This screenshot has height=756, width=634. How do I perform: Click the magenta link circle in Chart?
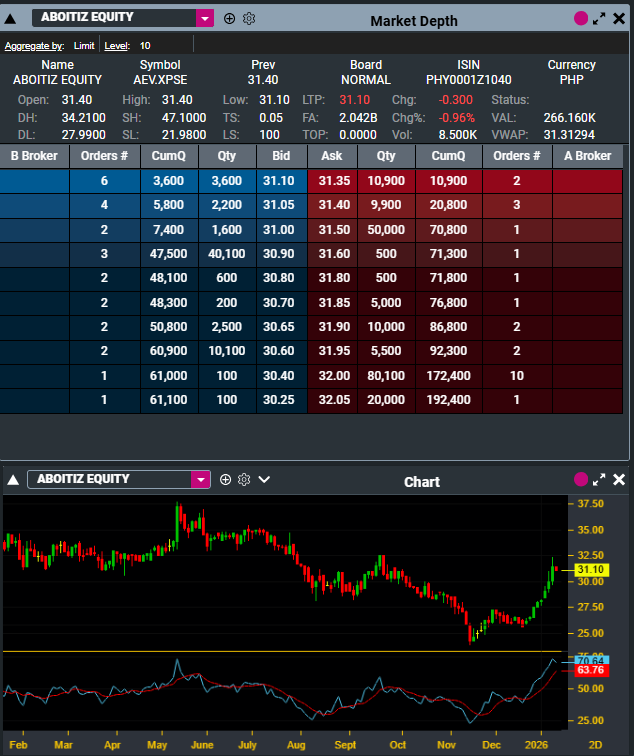tap(581, 479)
